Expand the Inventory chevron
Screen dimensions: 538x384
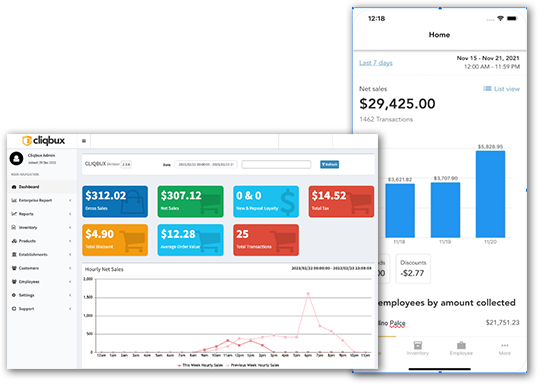point(70,228)
